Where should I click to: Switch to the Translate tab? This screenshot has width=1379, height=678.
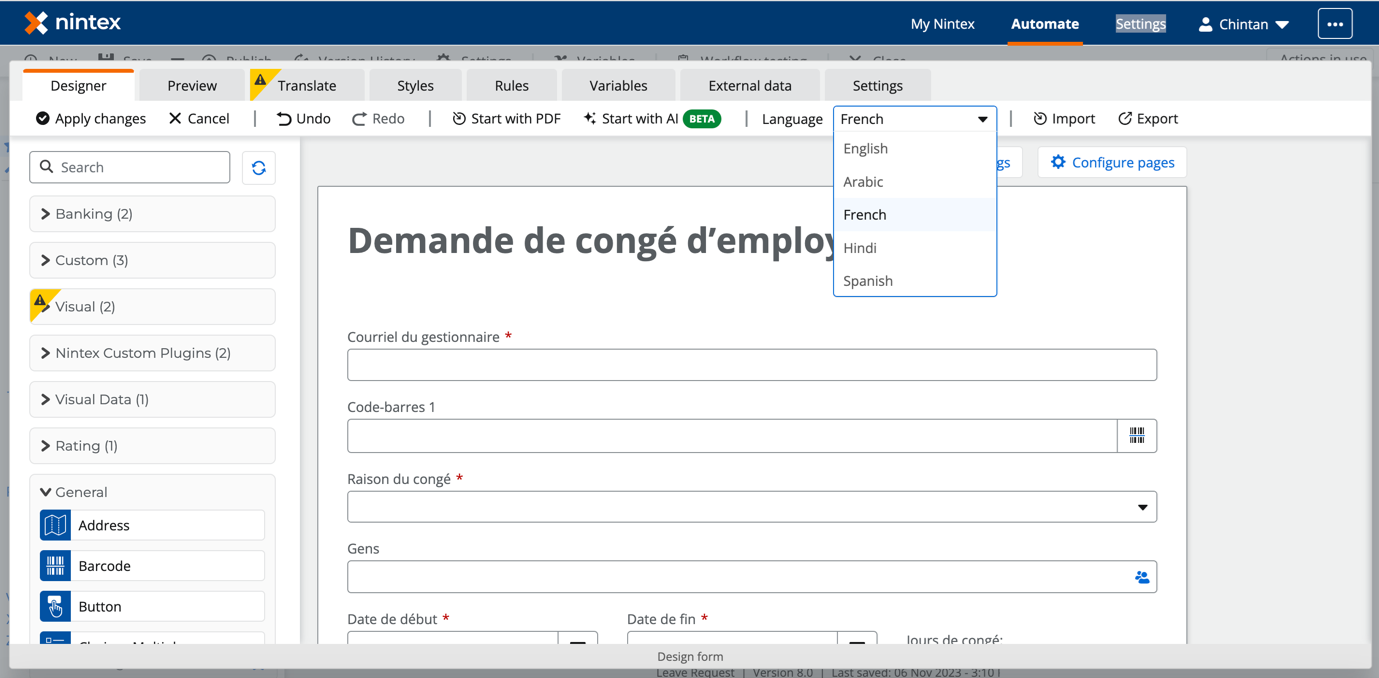tap(306, 86)
